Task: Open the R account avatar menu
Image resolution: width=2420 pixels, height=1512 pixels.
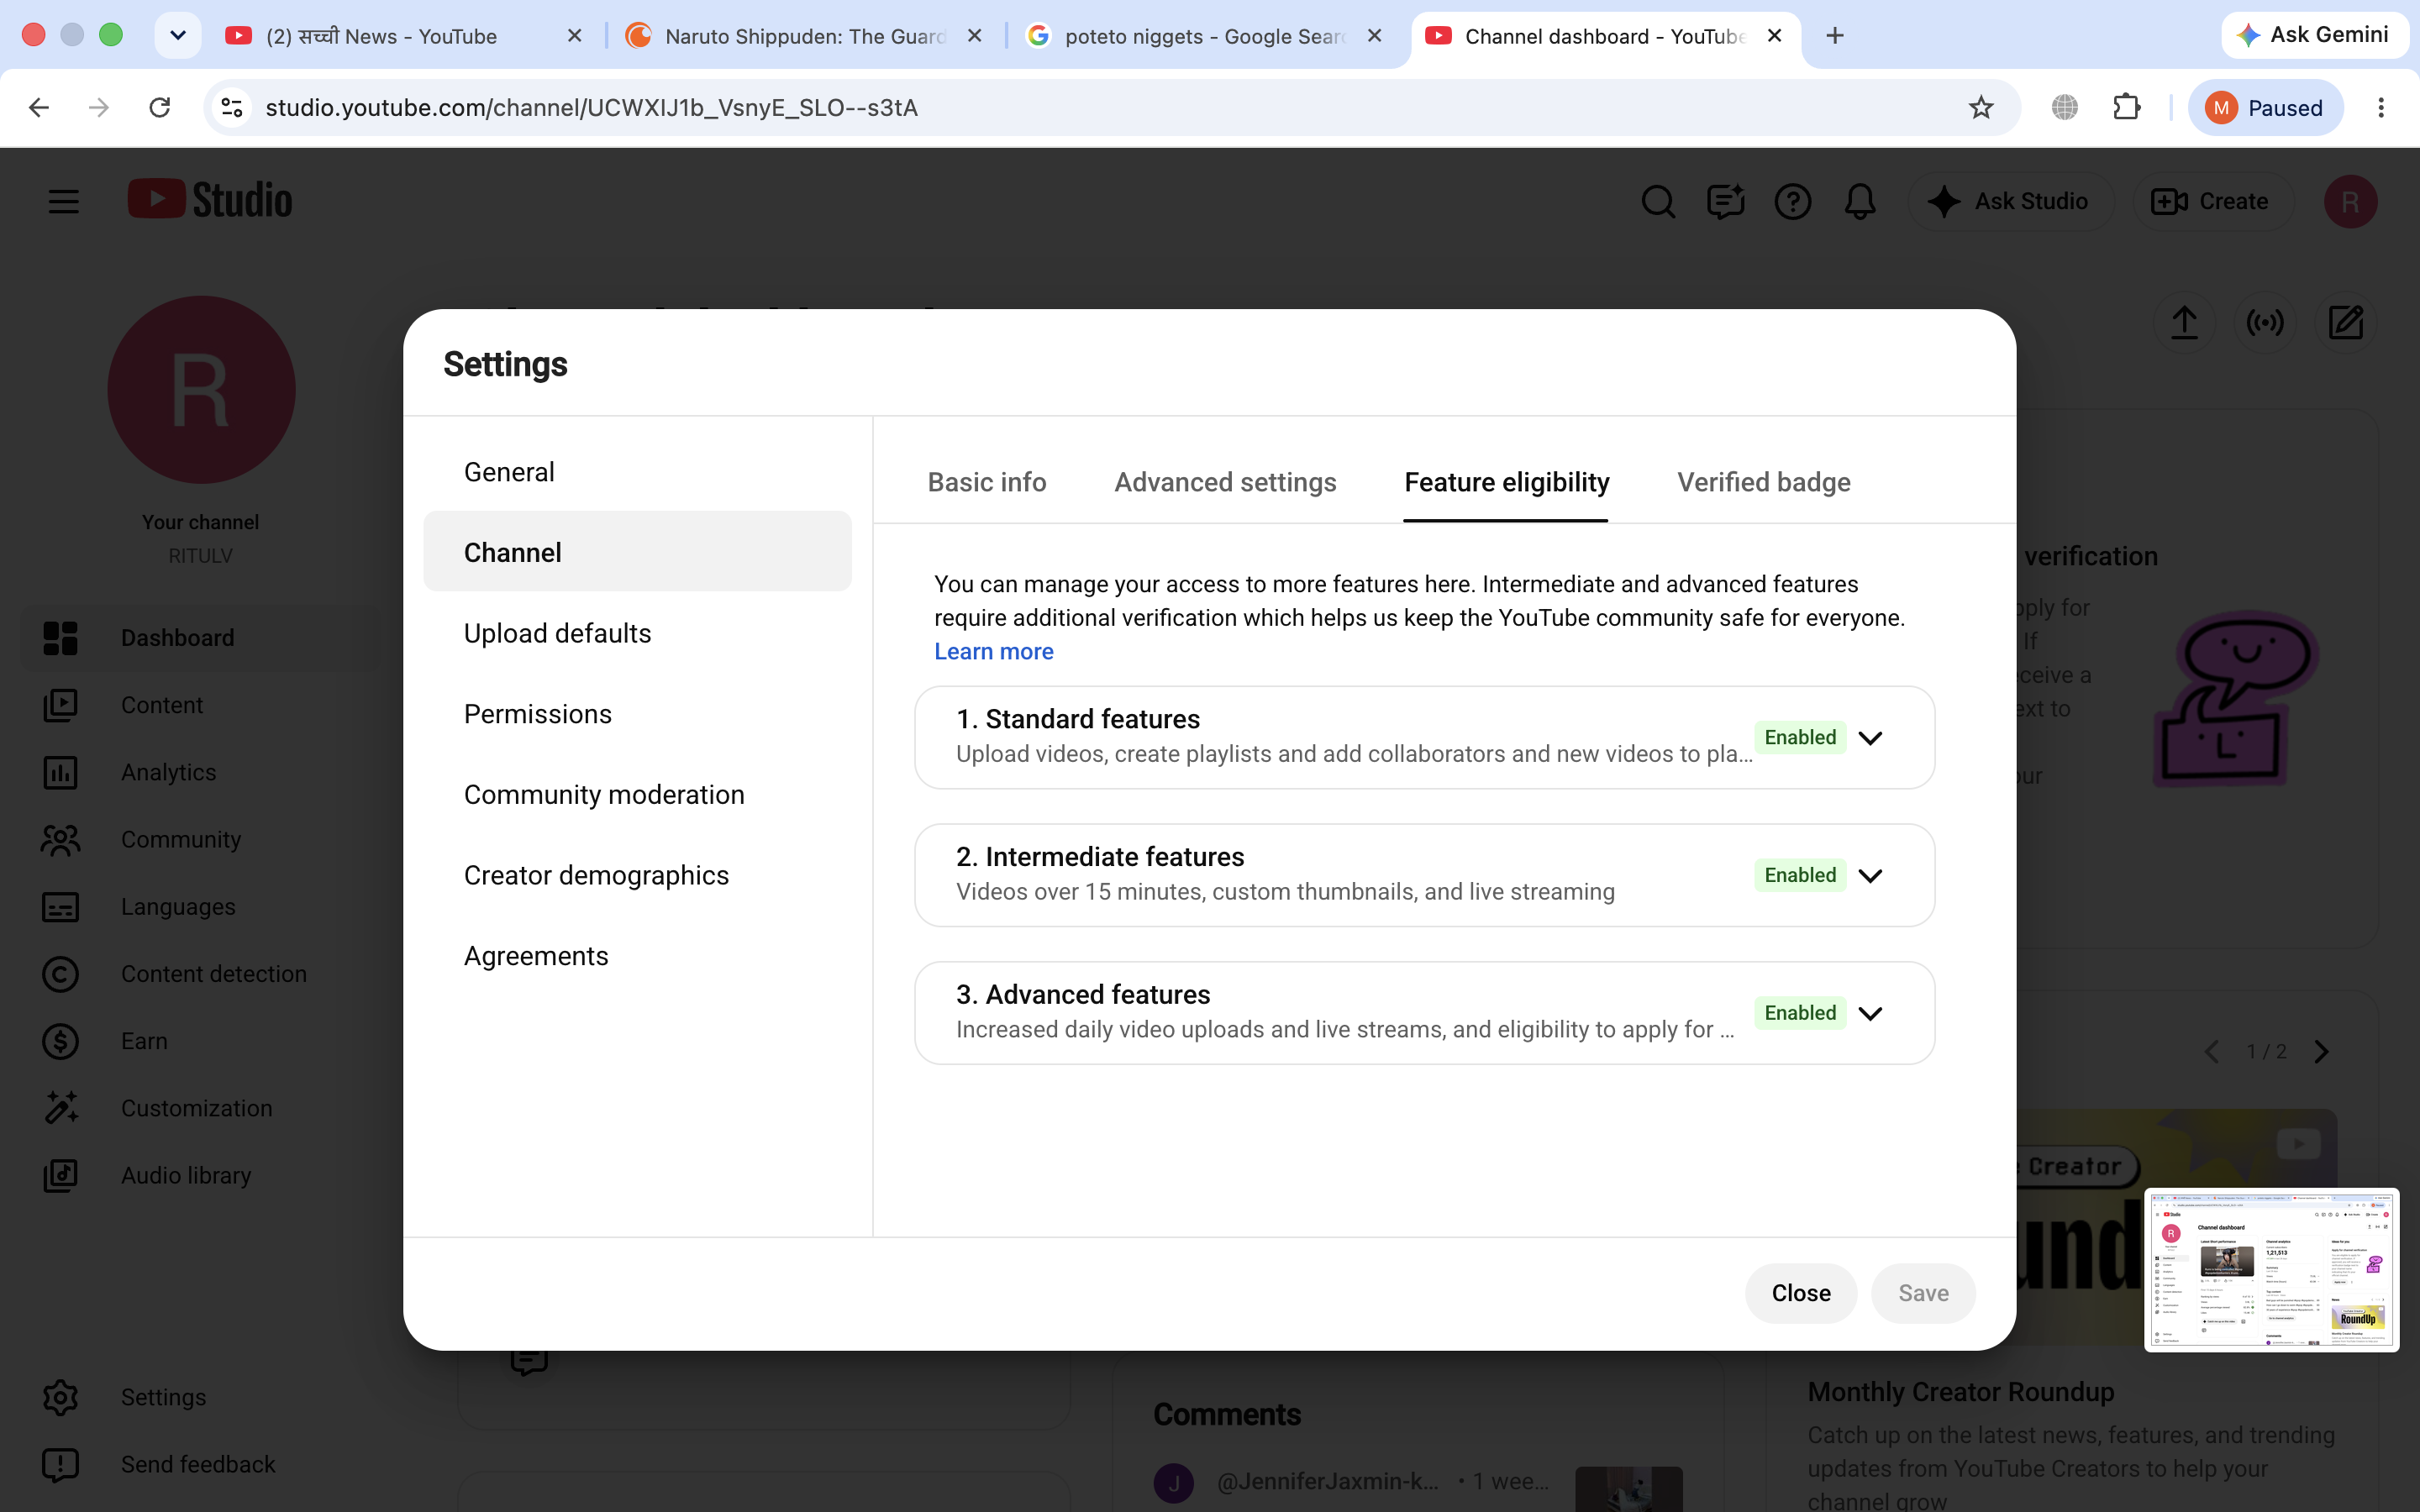Action: (2350, 202)
